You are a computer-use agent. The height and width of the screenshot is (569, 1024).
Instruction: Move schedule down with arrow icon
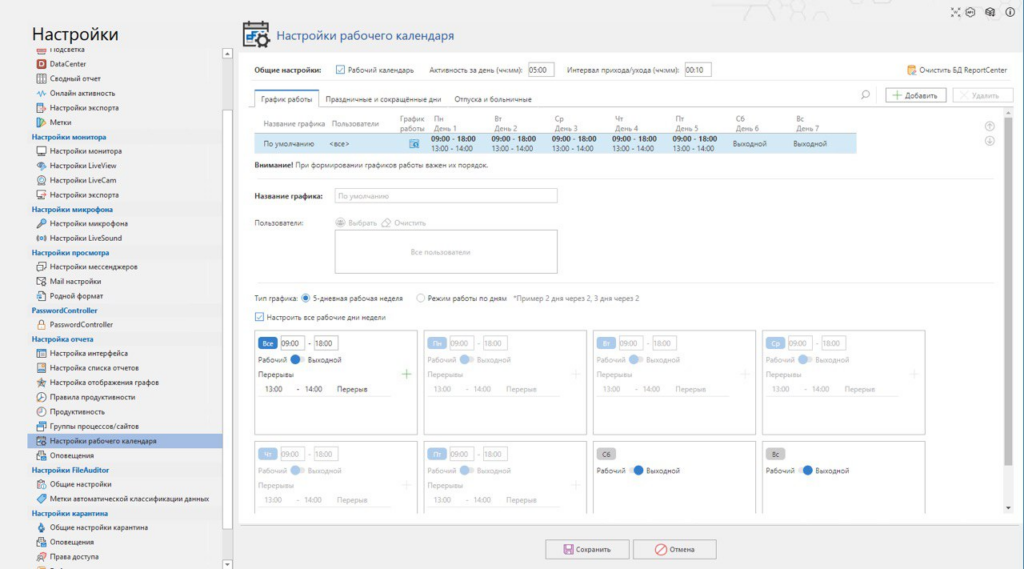[989, 141]
